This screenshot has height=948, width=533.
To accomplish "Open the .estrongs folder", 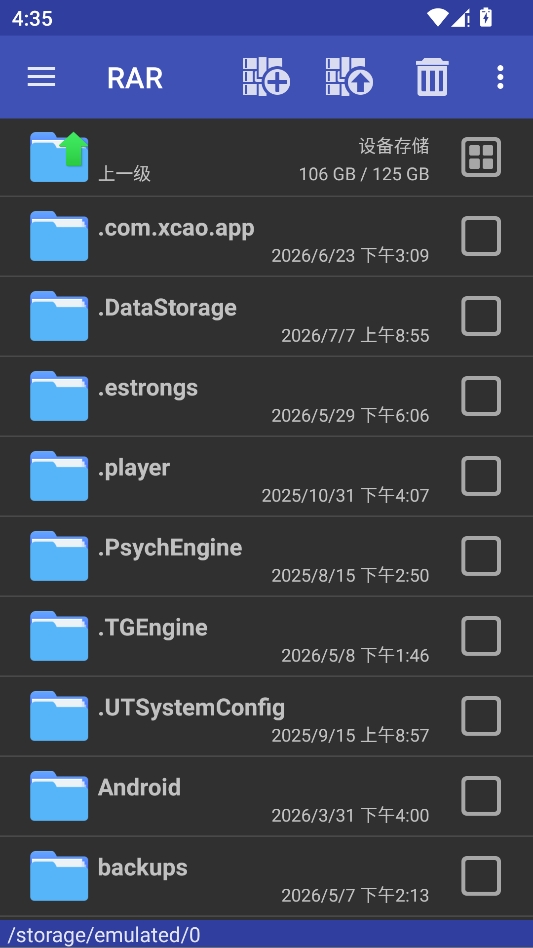I will coord(266,397).
